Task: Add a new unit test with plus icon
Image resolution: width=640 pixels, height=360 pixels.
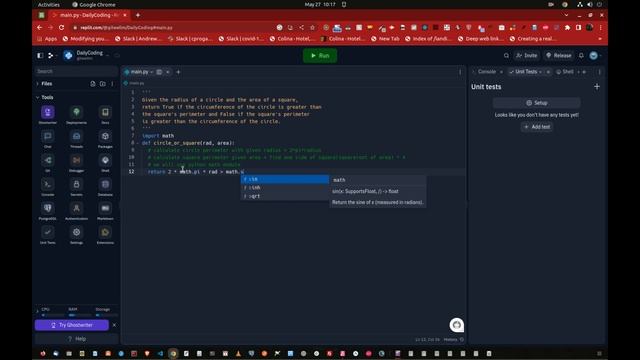Action: tap(597, 87)
